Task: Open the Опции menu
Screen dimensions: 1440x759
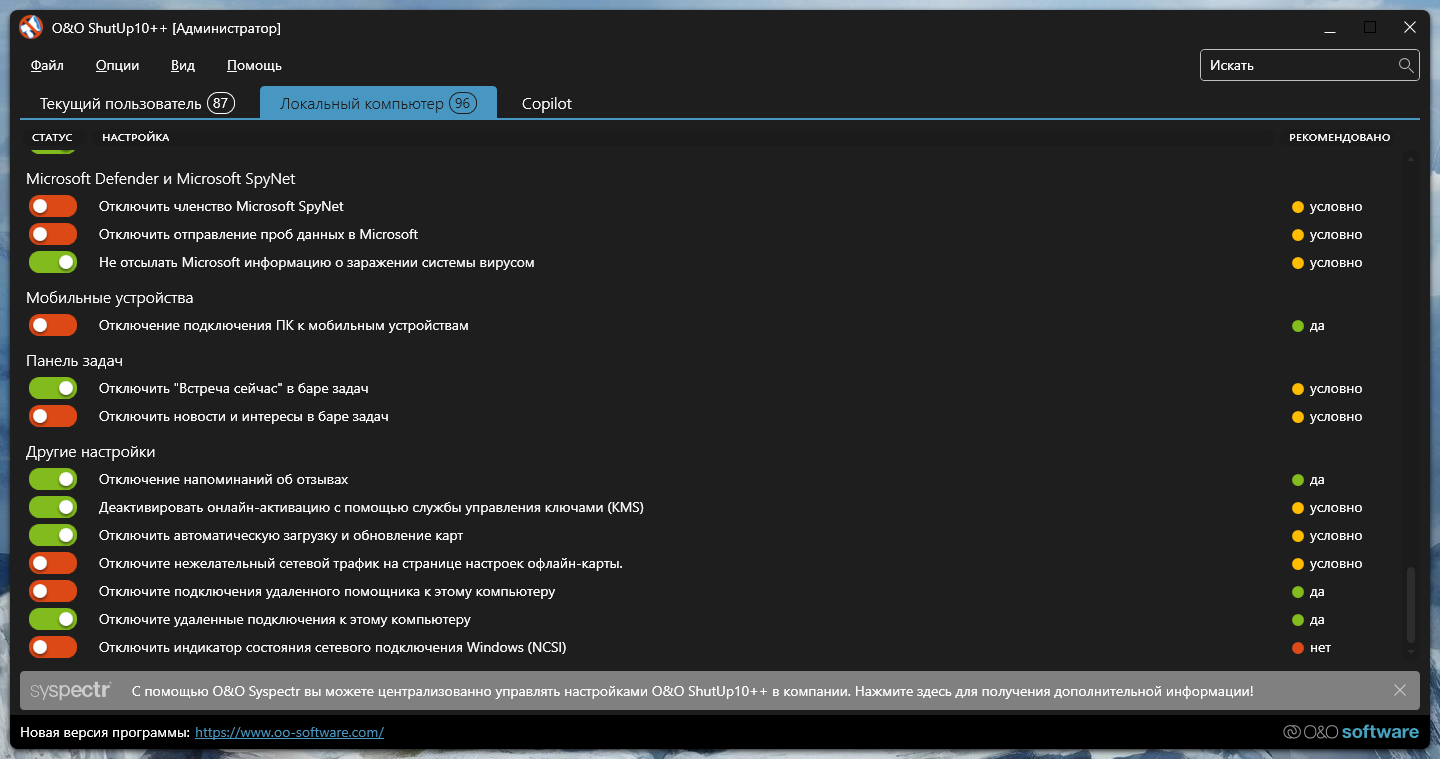Action: (x=117, y=66)
